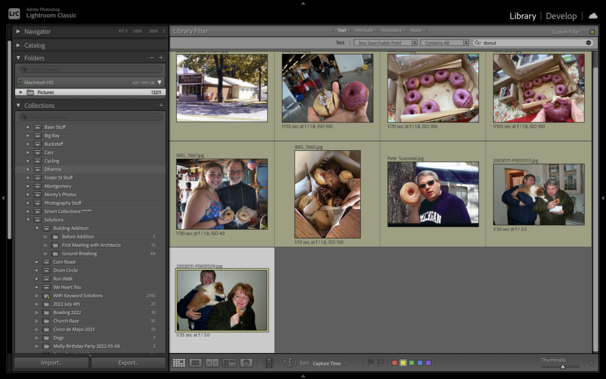Screen dimensions: 606x379
Task: Hide the top panel arrow
Action: (x=303, y=3)
